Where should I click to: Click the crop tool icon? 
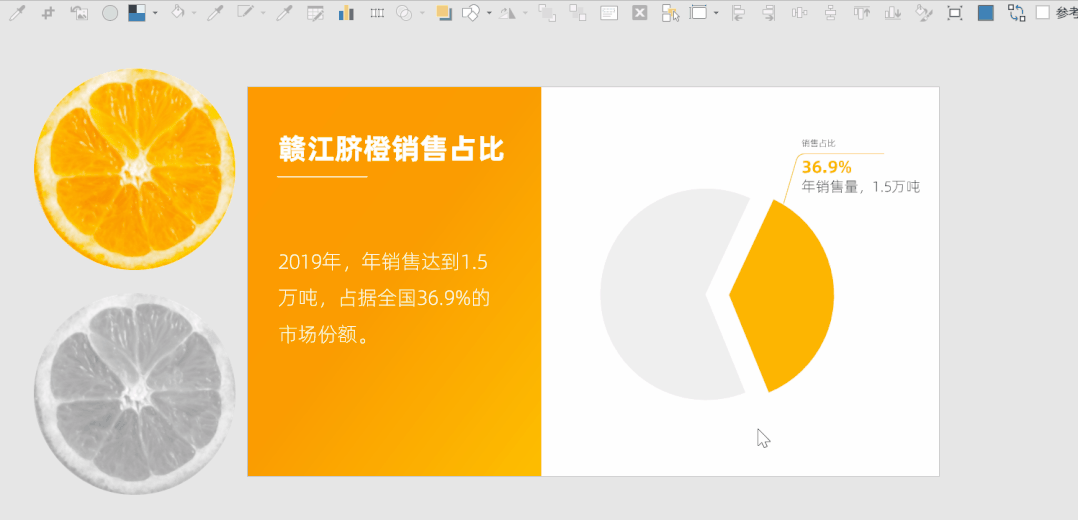[x=48, y=12]
